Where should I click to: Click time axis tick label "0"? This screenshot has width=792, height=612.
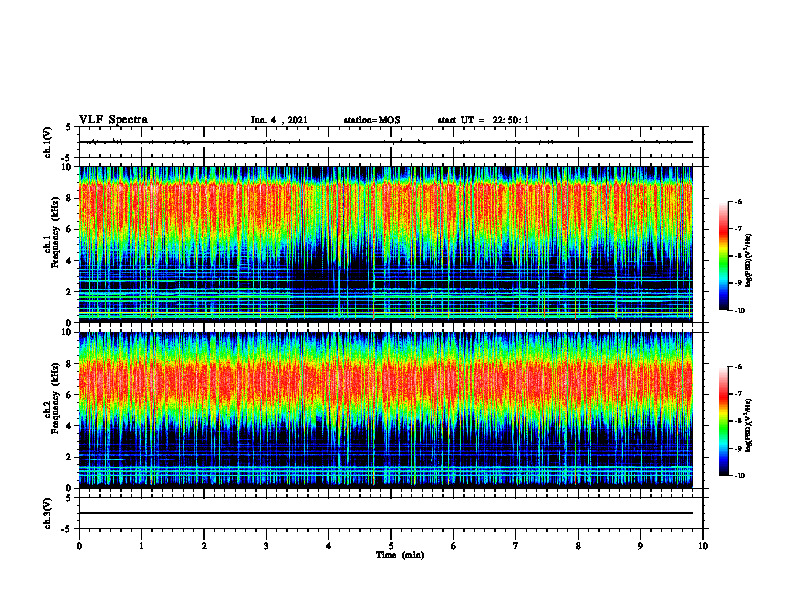(79, 546)
